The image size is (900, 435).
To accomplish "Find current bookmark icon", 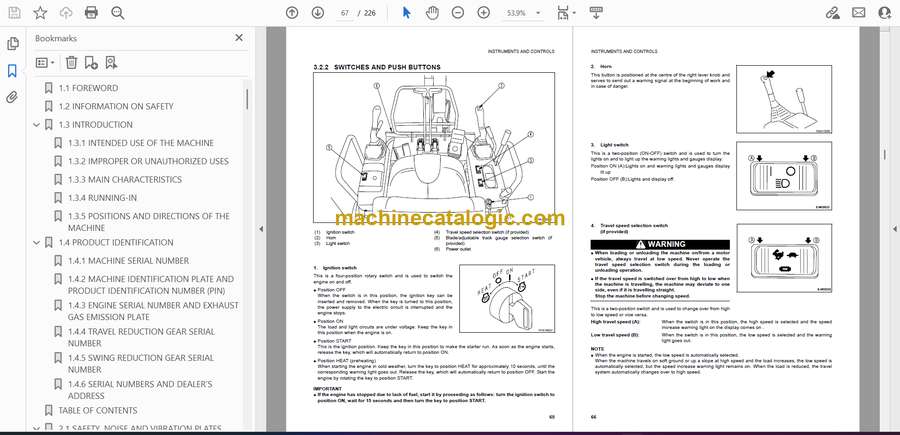I will click(111, 63).
